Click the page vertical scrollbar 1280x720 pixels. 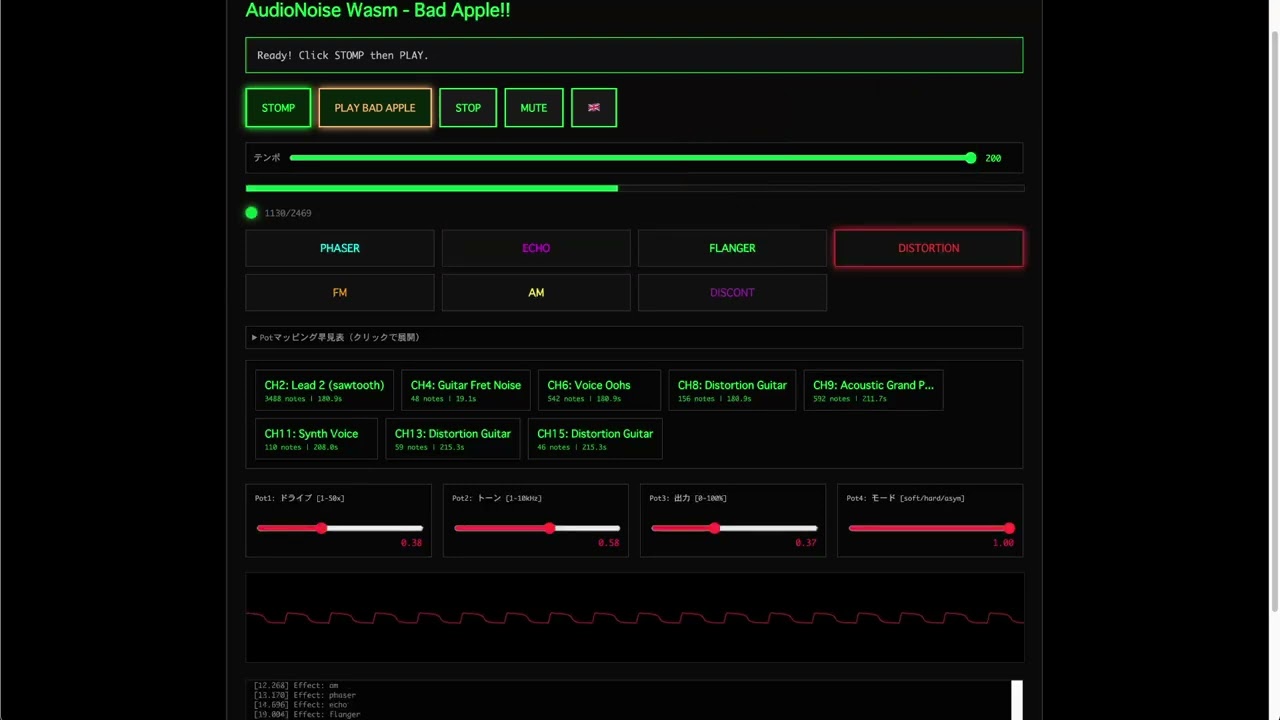(1273, 320)
